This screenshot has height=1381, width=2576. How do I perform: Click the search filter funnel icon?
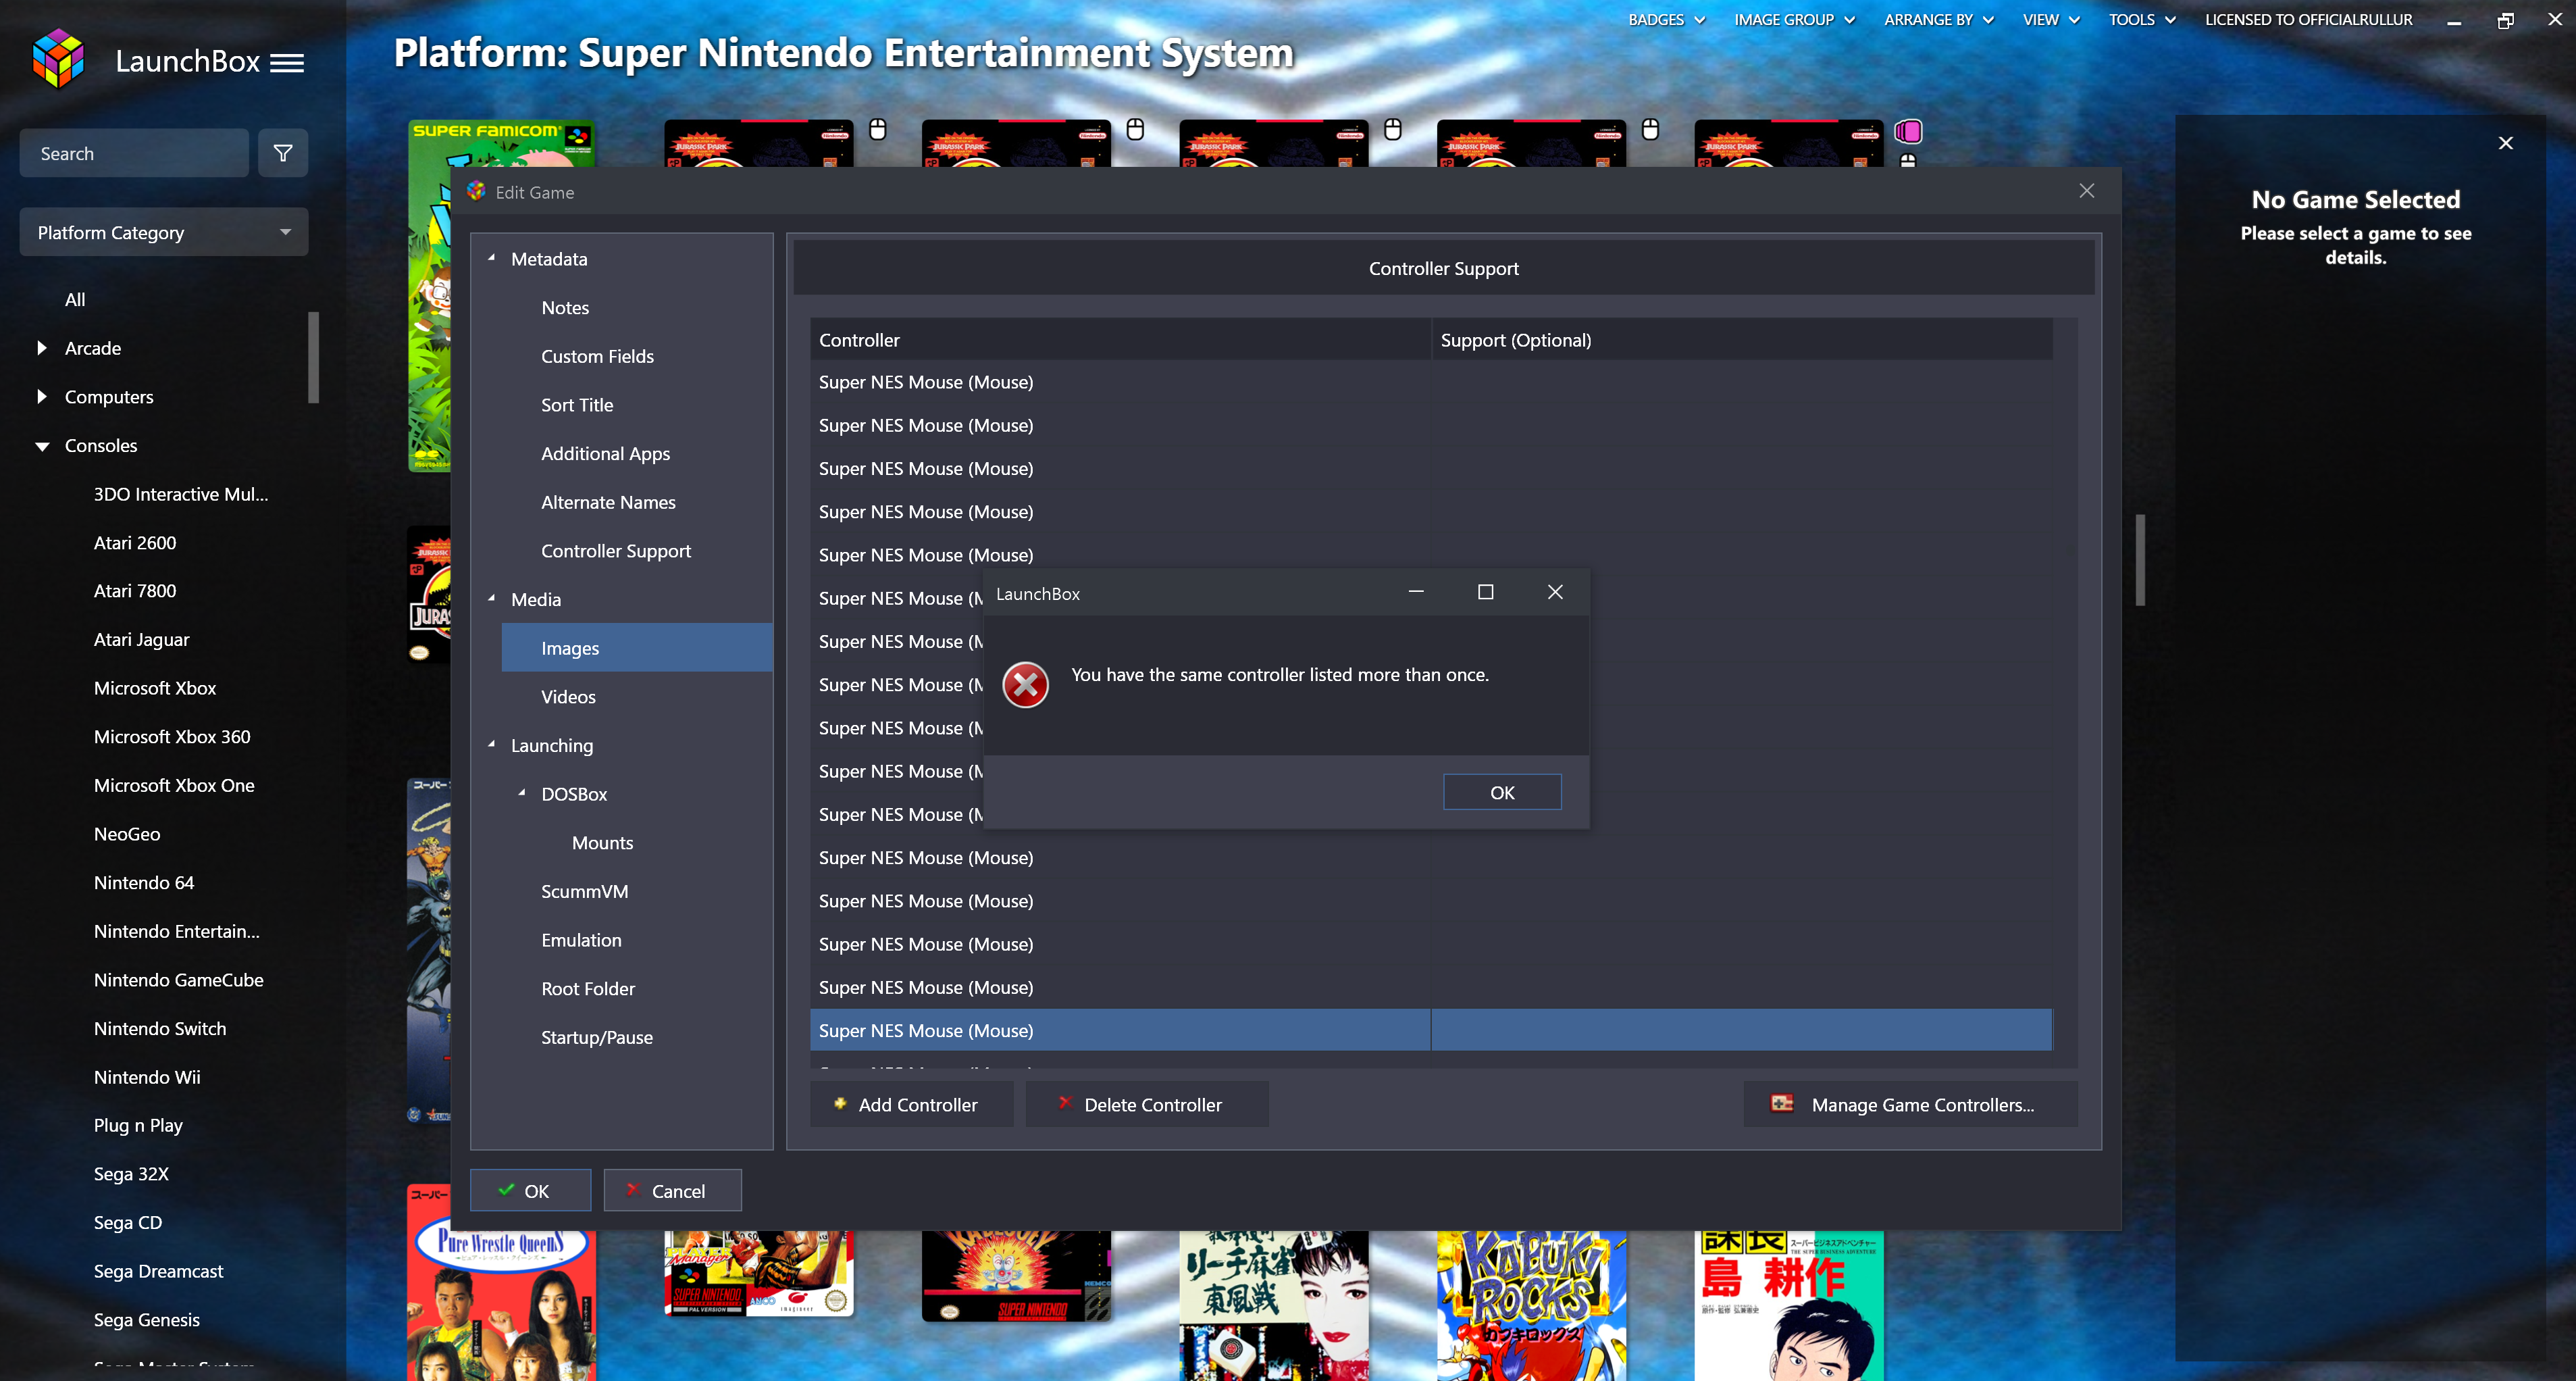click(283, 153)
